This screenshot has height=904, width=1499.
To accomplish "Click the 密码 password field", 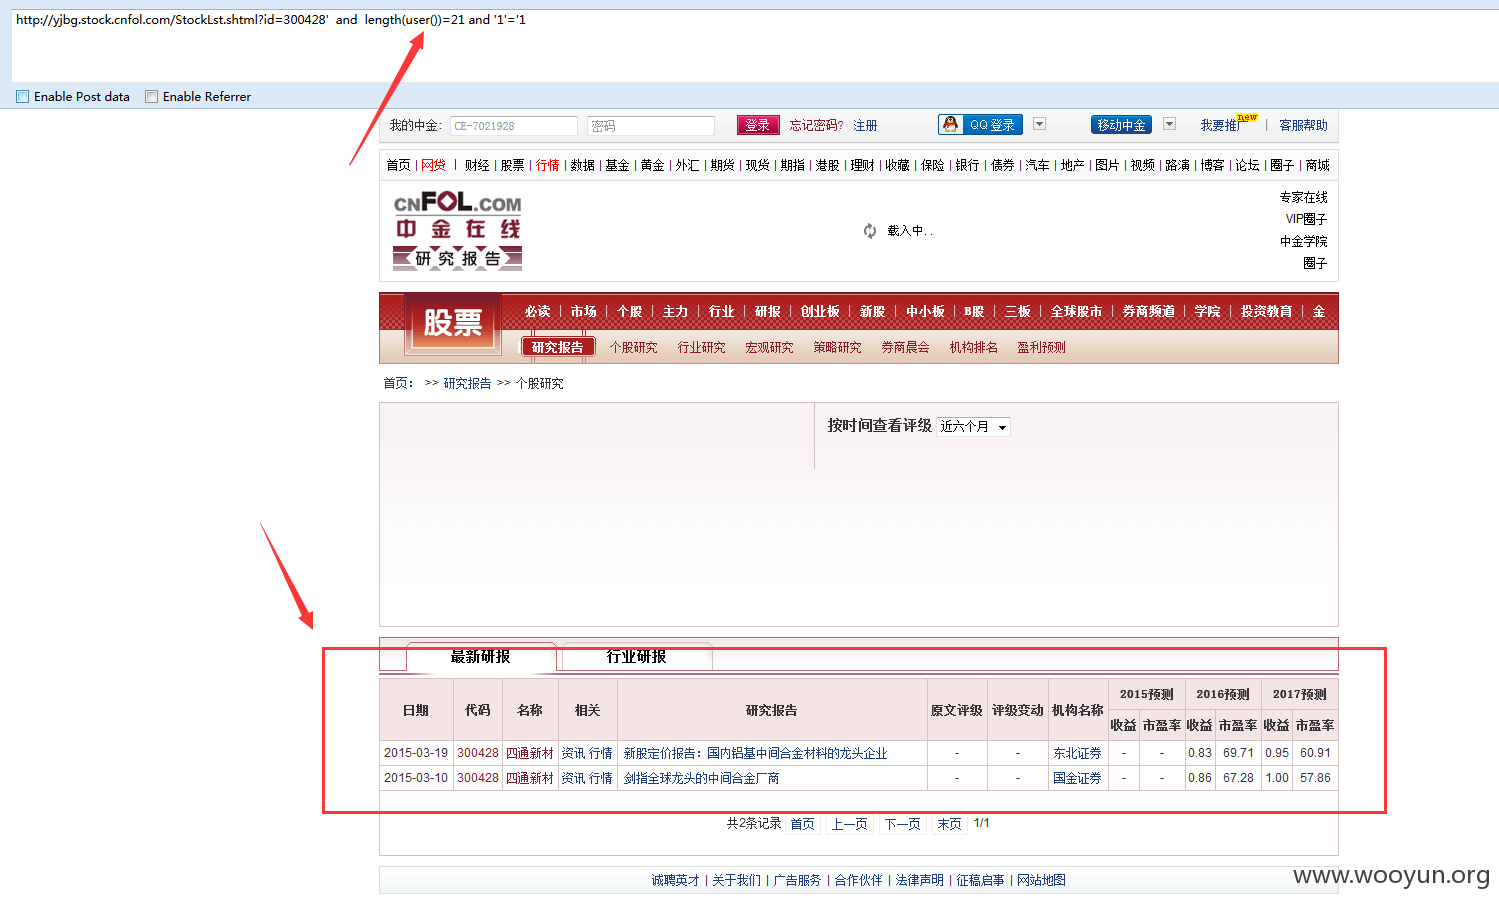I will 651,126.
